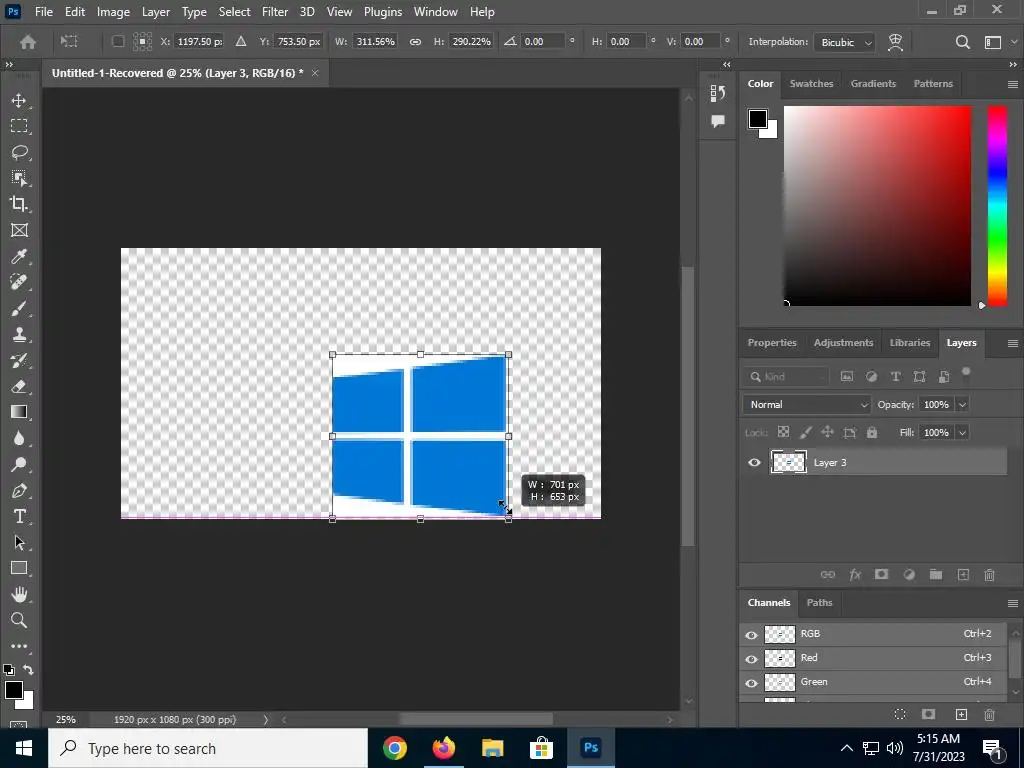
Task: Open the Layers panel flyout menu
Action: click(1013, 344)
